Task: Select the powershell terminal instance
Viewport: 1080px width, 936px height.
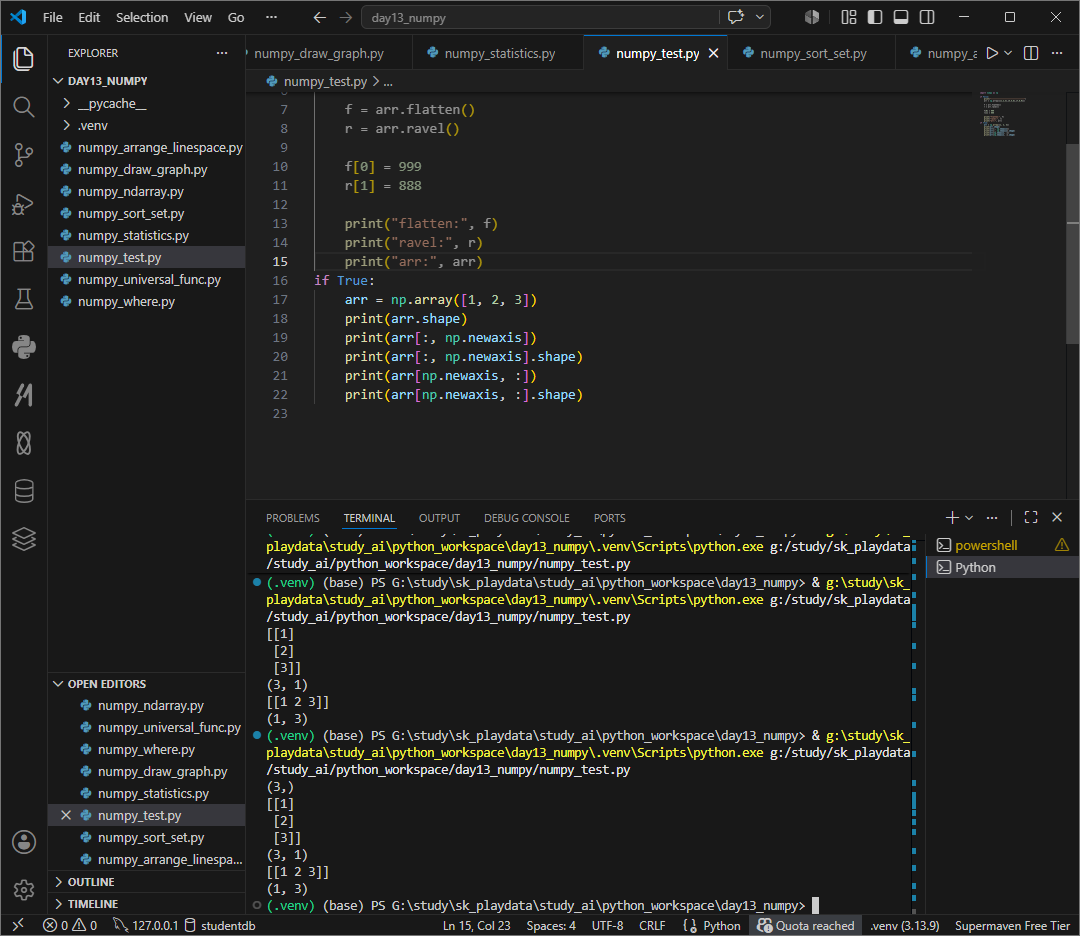Action: pyautogui.click(x=1002, y=545)
